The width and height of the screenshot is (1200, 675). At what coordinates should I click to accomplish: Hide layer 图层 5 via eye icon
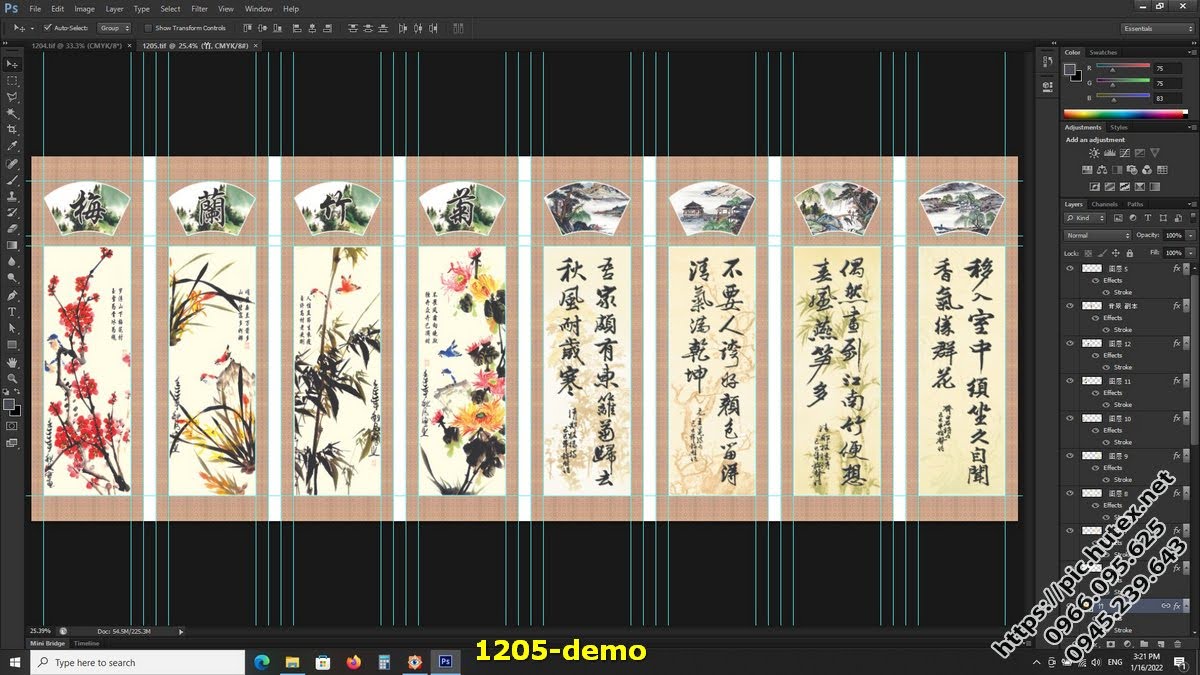[x=1070, y=269]
